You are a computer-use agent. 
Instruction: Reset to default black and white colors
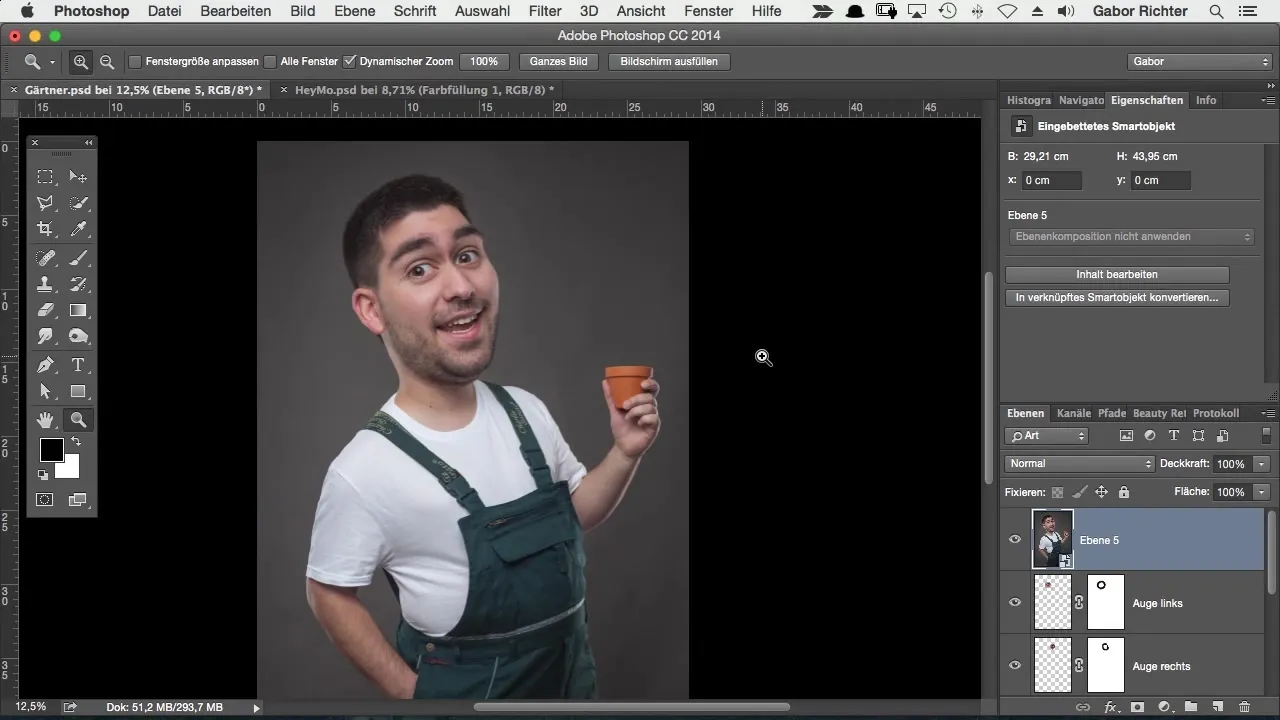[42, 475]
